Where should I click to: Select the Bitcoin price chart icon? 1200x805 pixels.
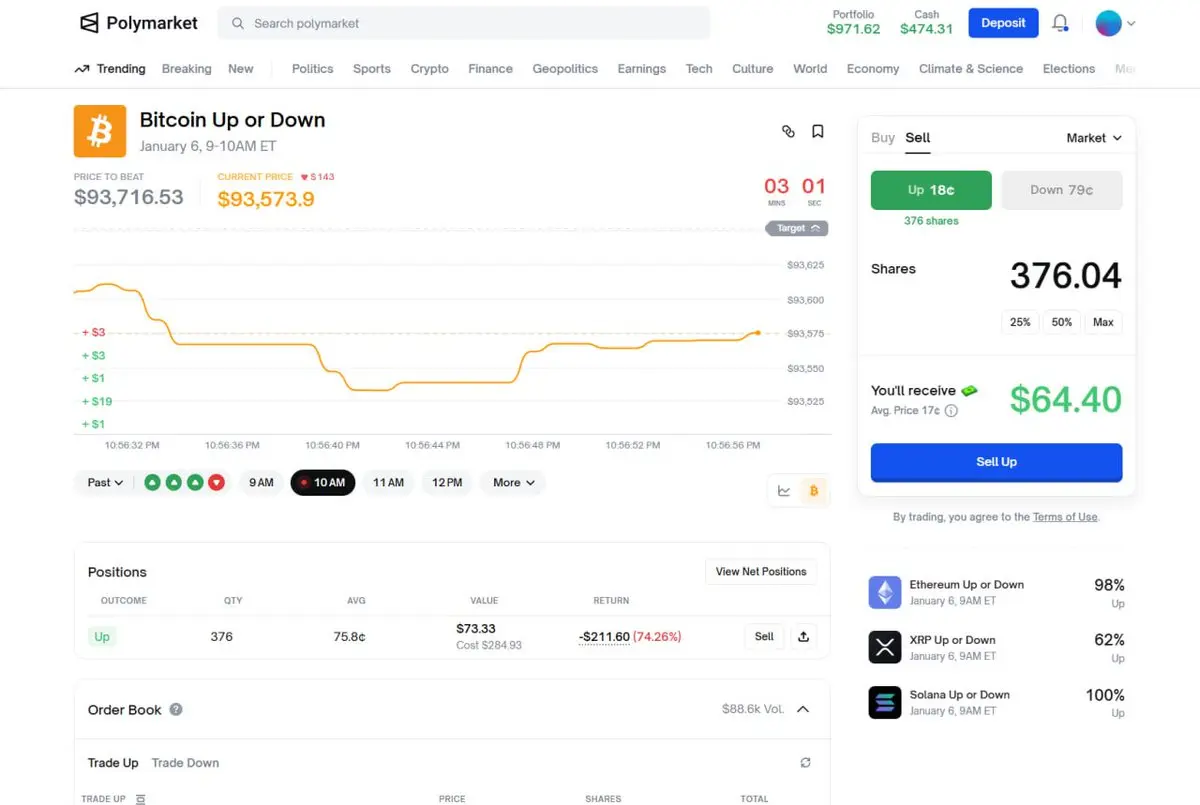813,491
